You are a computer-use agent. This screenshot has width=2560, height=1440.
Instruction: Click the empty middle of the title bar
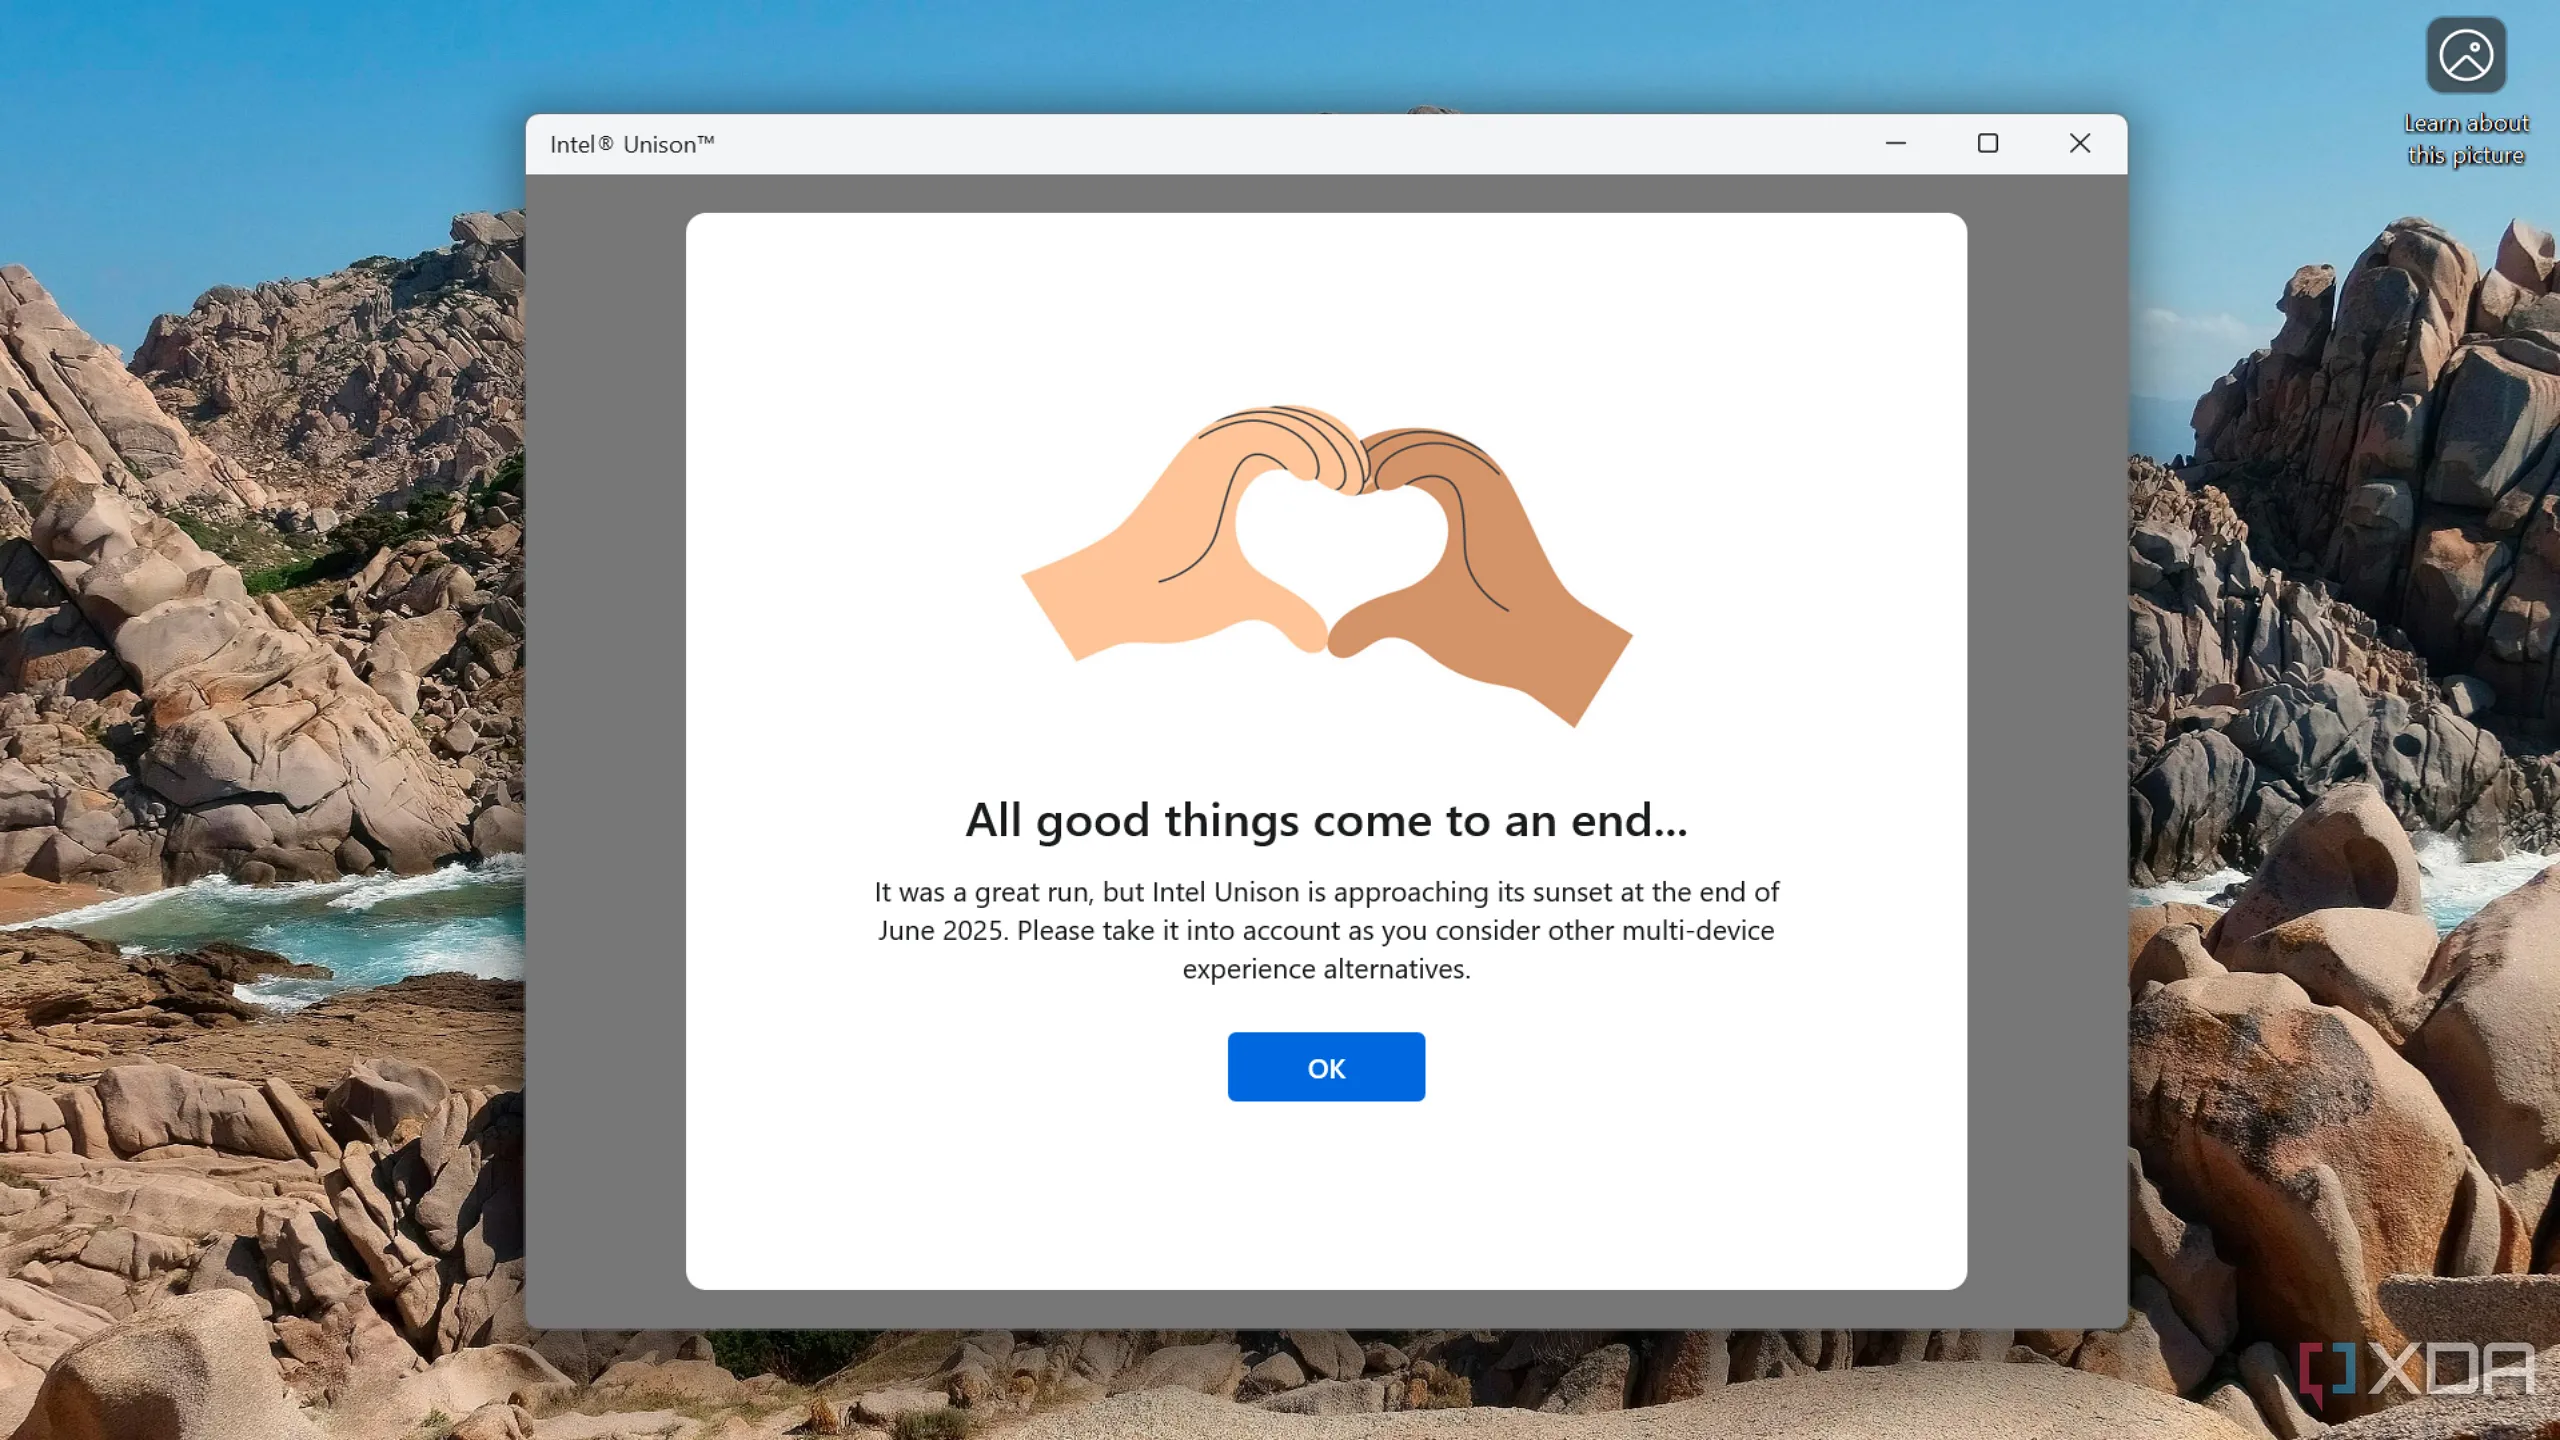pyautogui.click(x=1300, y=145)
